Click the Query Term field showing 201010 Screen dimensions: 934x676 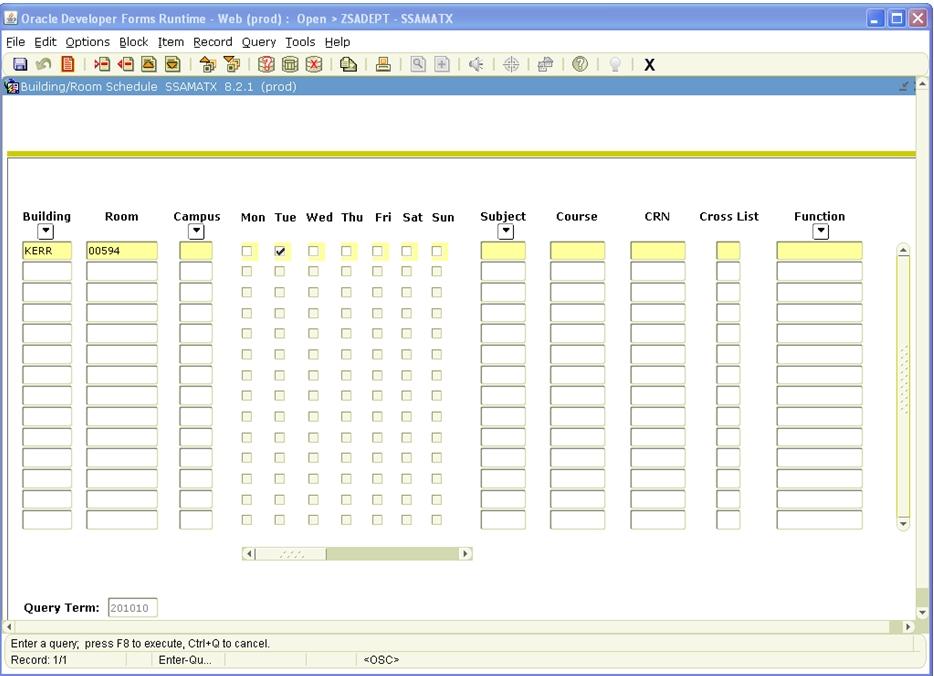133,608
